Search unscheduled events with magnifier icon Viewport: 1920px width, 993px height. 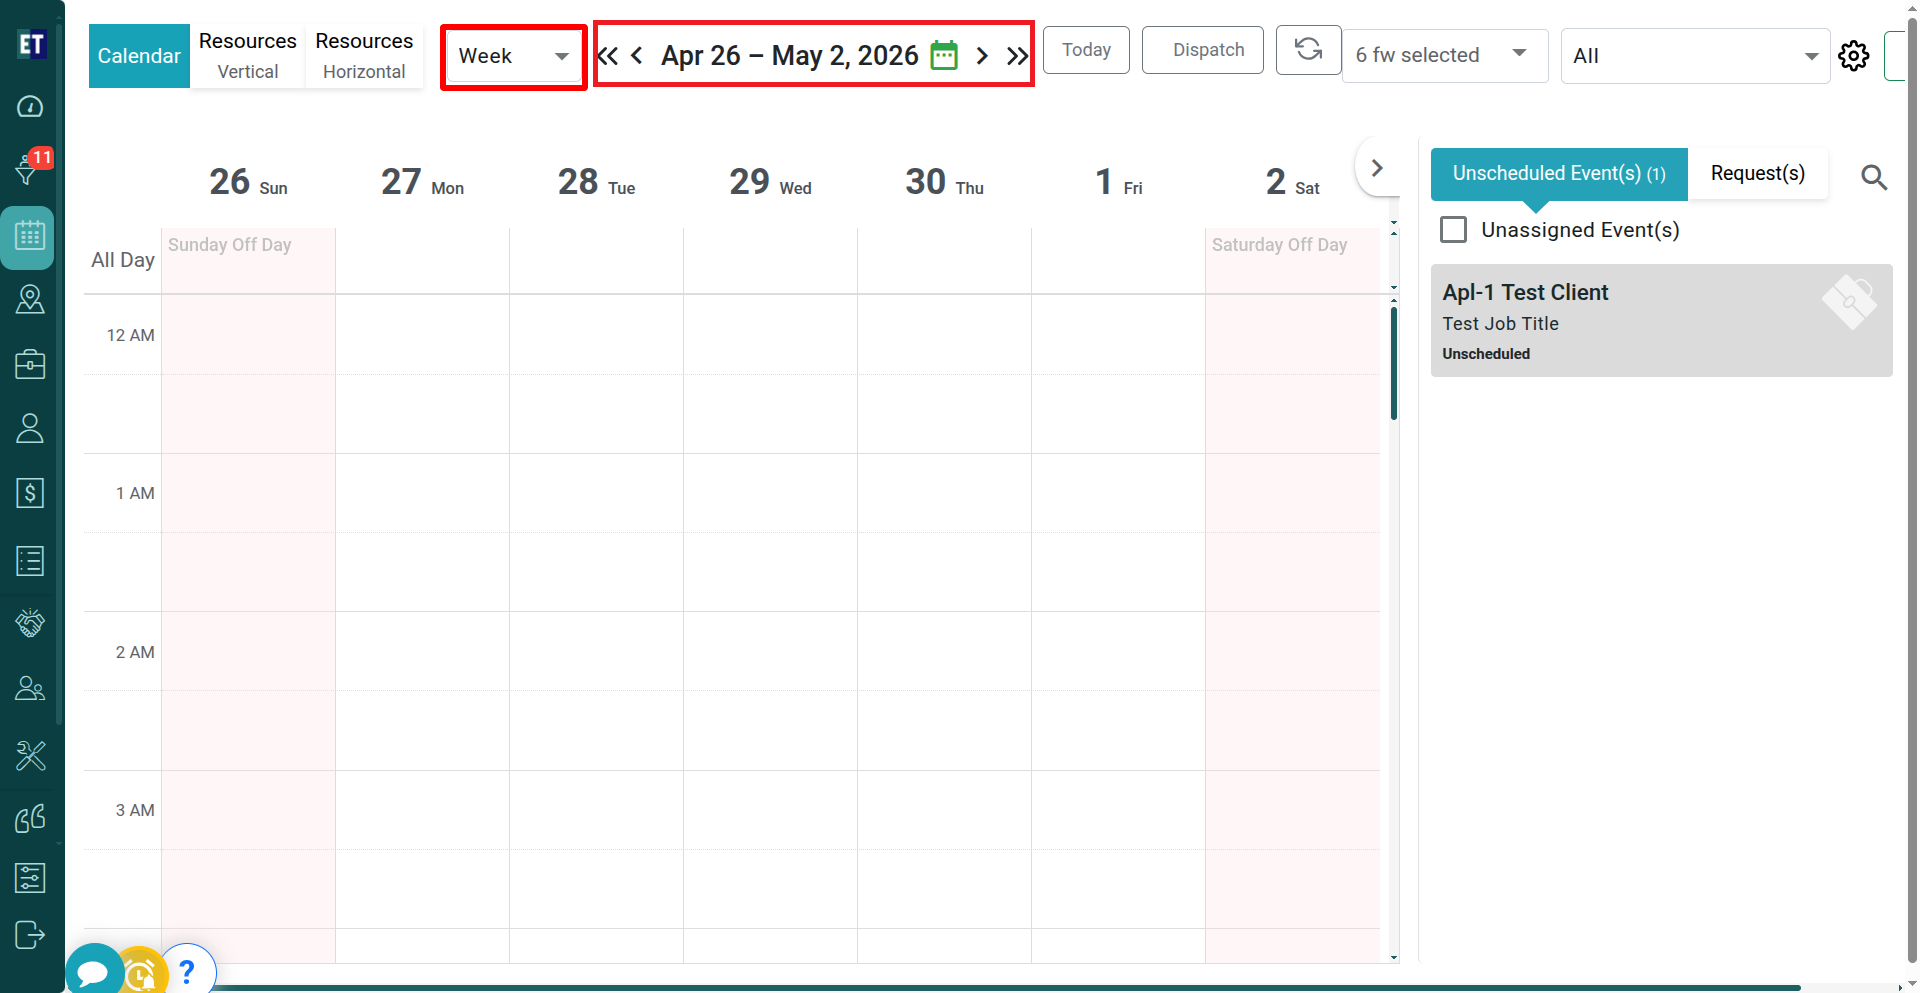(x=1873, y=178)
